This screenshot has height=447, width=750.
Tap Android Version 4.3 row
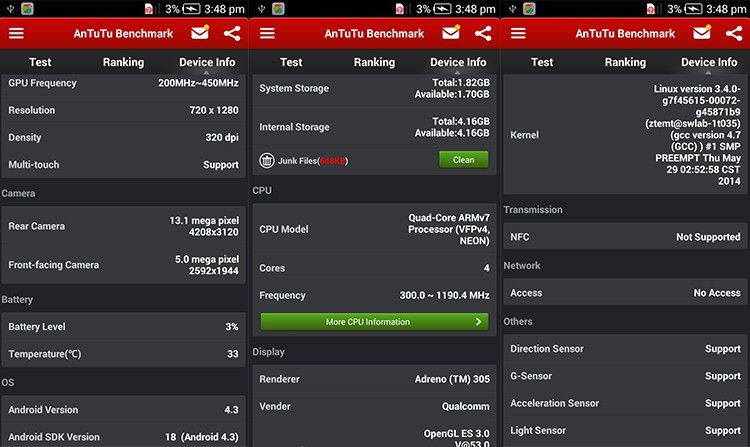123,410
